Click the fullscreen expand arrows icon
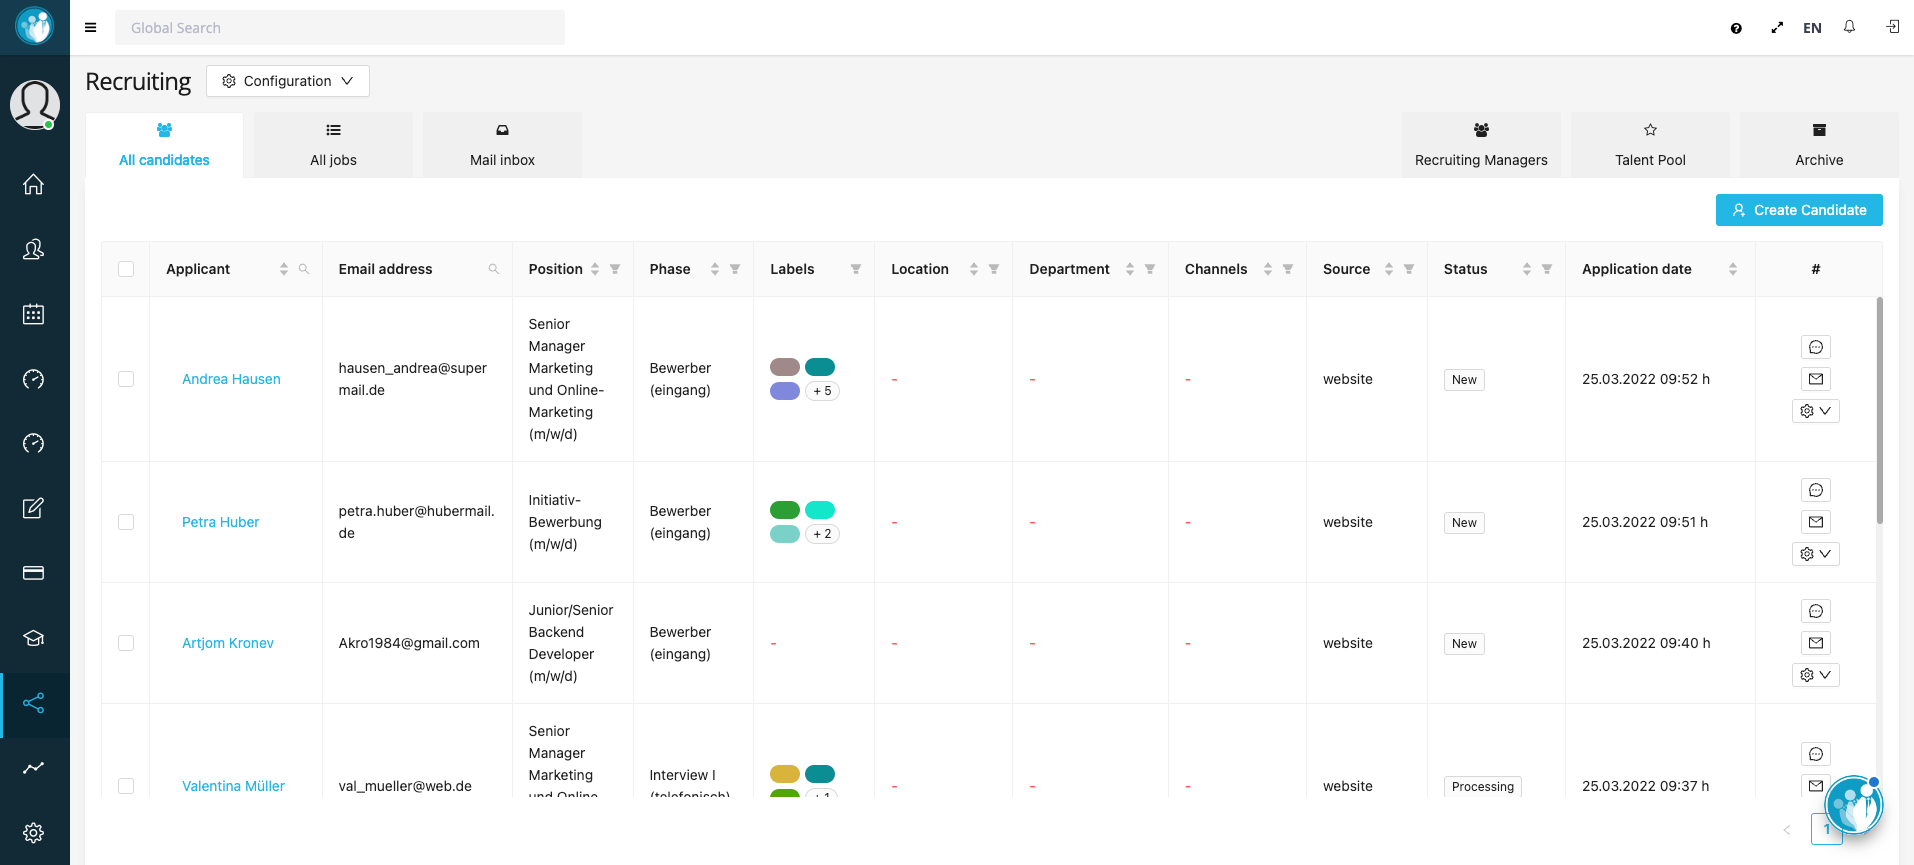Screen dimensions: 1914x865 [x=1777, y=28]
